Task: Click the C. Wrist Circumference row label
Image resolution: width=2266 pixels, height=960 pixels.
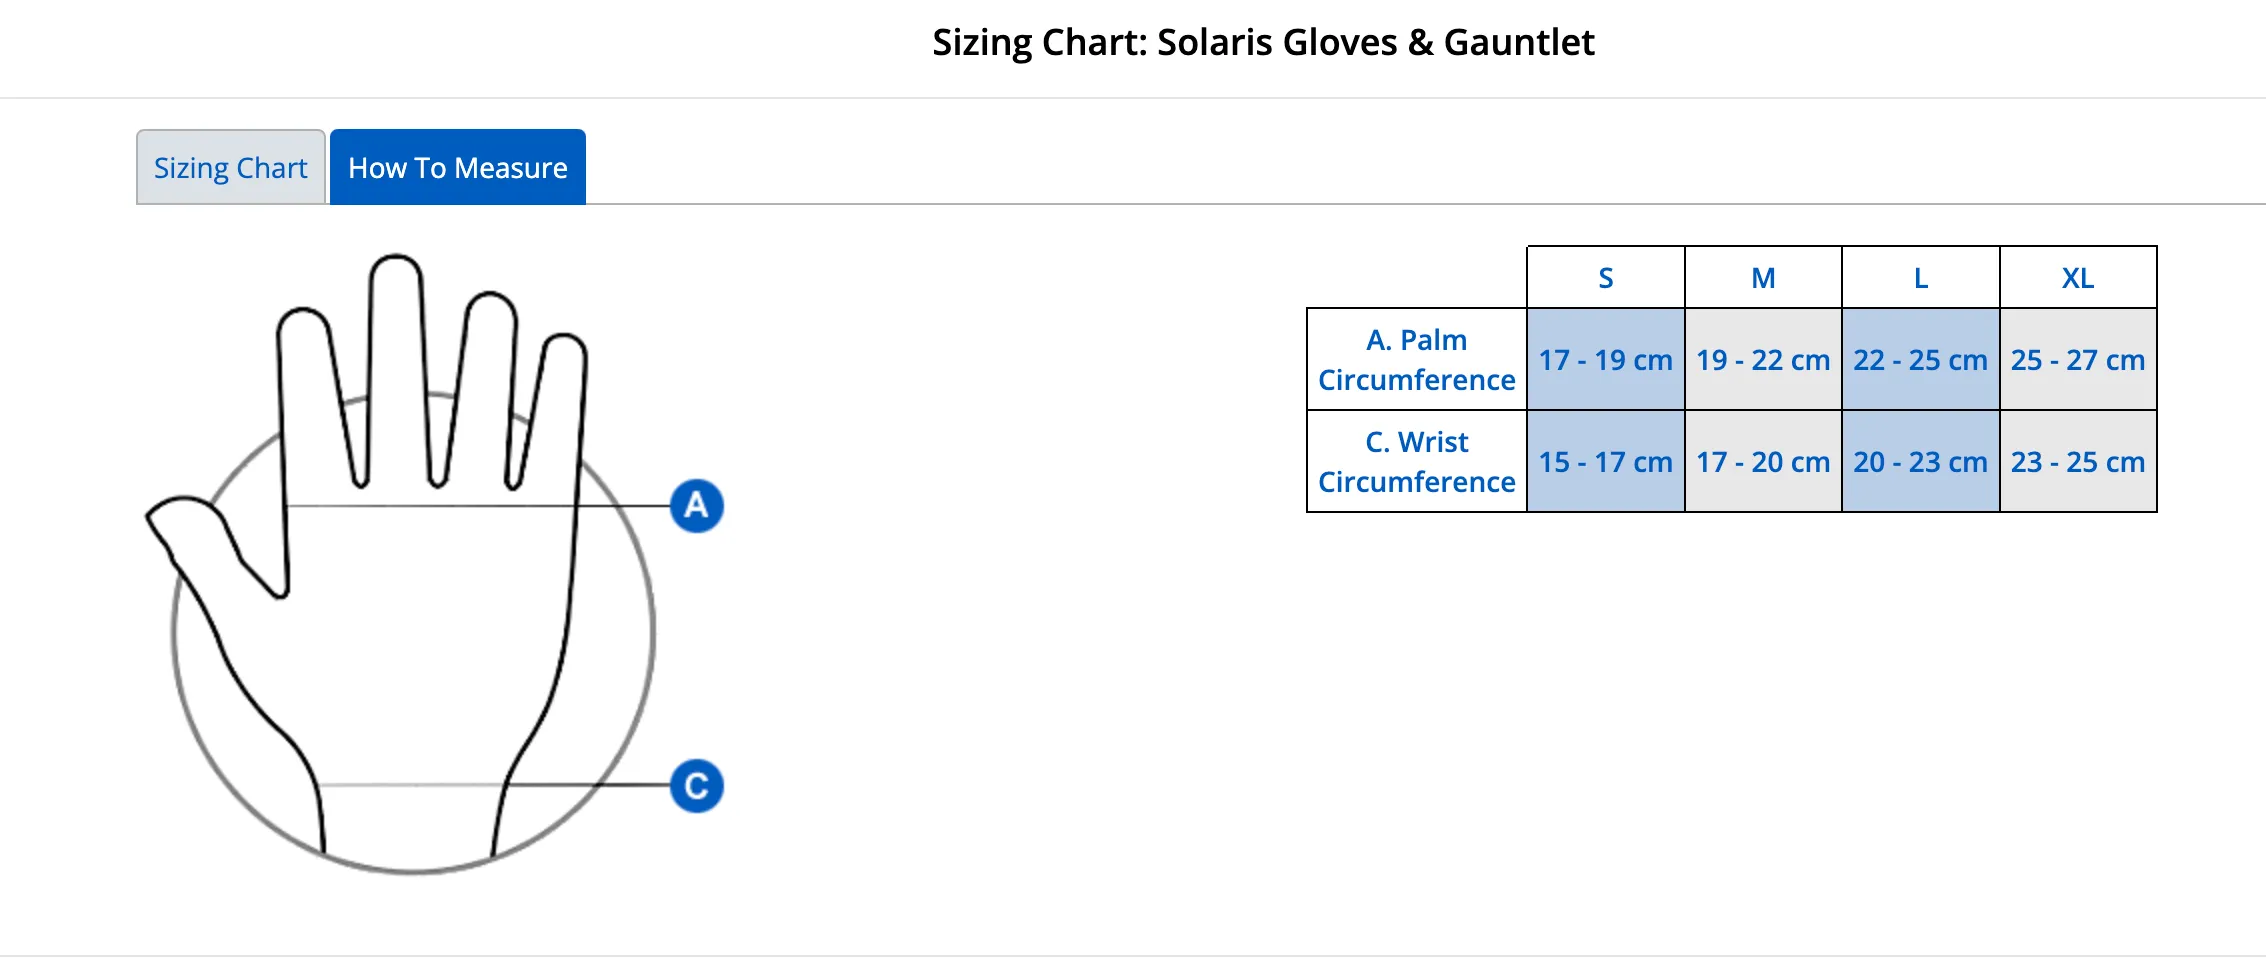Action: (1417, 461)
